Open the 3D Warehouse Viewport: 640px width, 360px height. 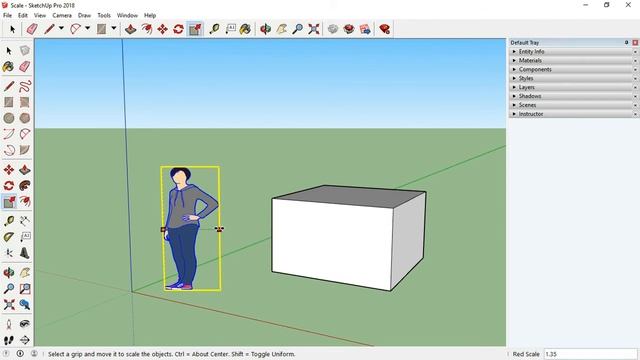point(333,29)
